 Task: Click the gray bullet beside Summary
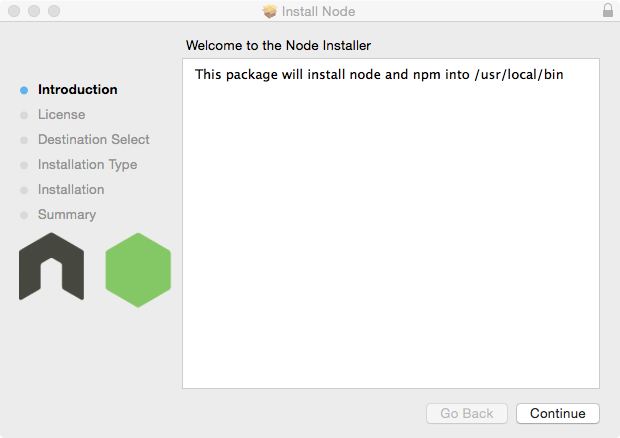pyautogui.click(x=24, y=215)
